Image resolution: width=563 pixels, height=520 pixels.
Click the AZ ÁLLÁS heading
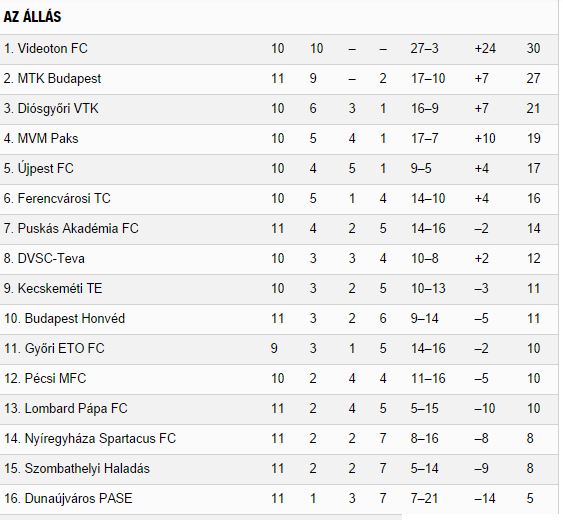tap(32, 17)
